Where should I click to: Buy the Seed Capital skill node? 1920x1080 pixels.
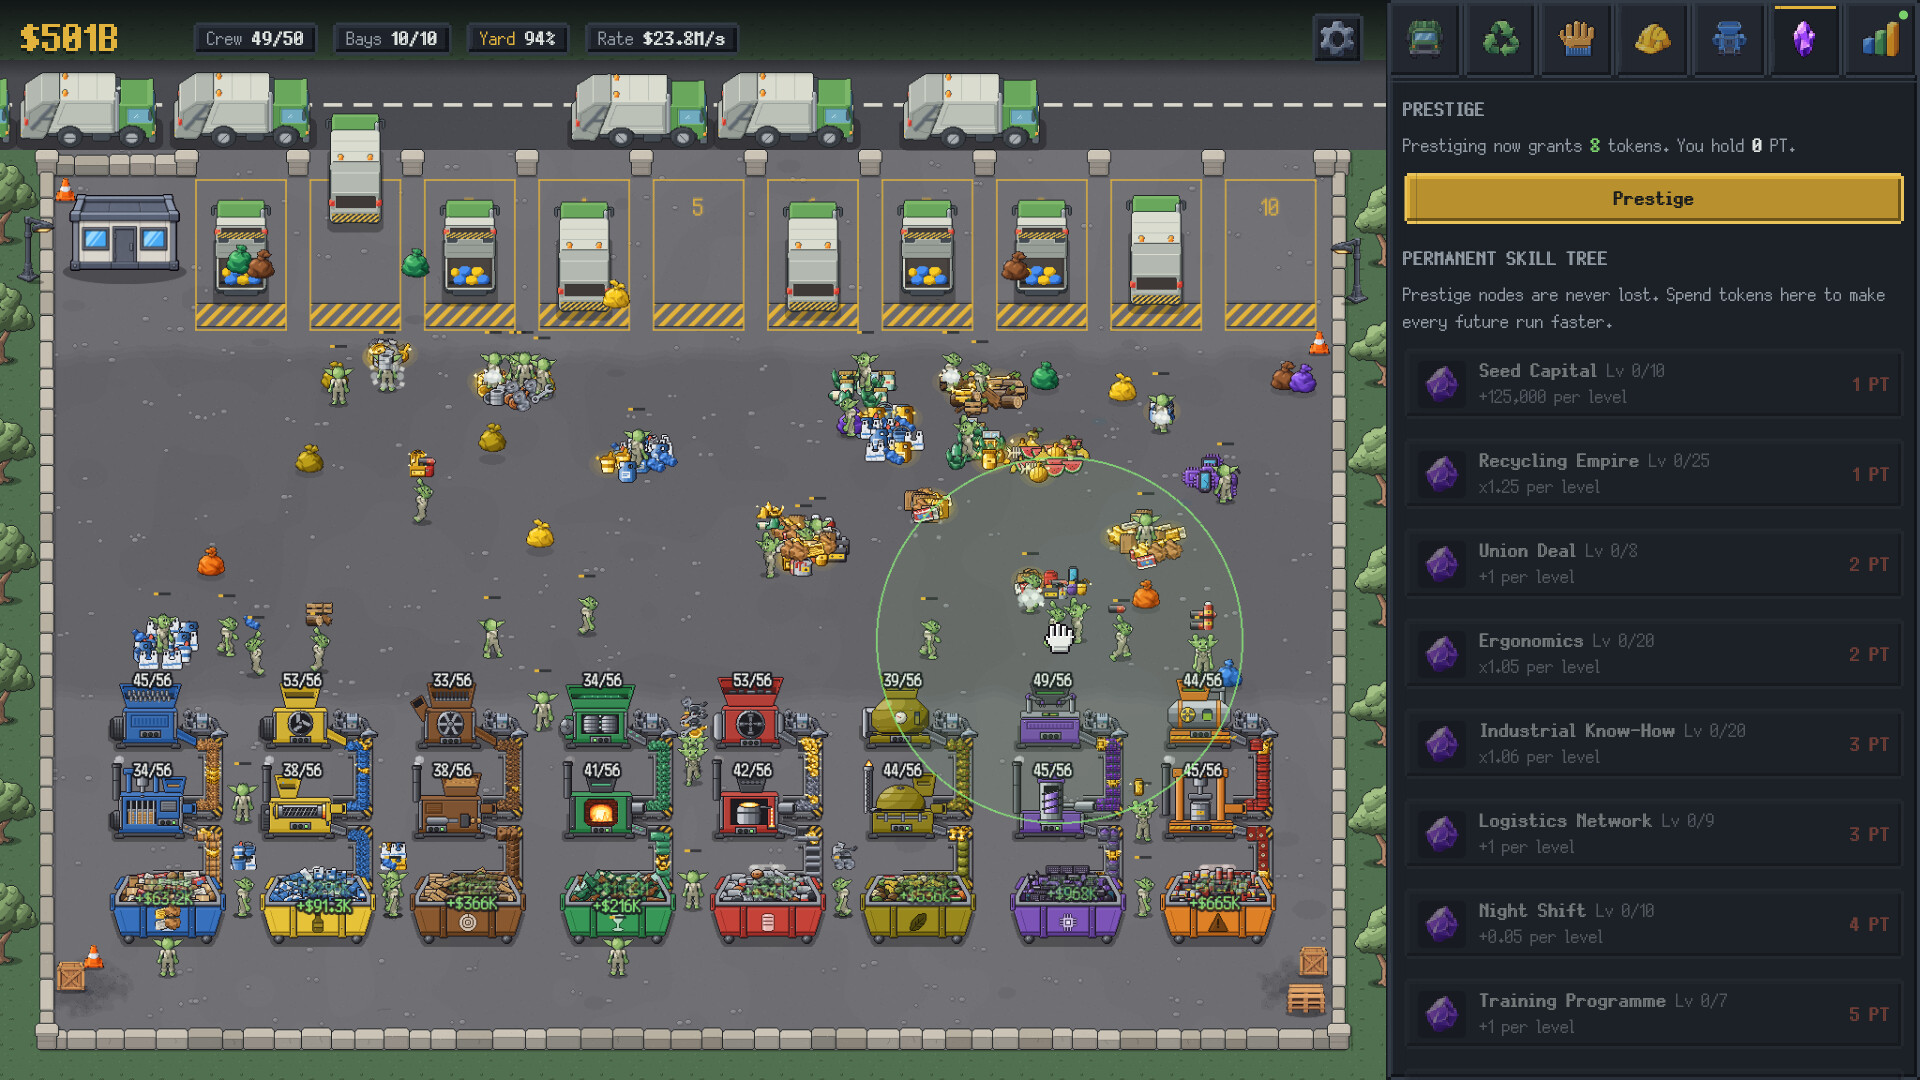pyautogui.click(x=1652, y=384)
